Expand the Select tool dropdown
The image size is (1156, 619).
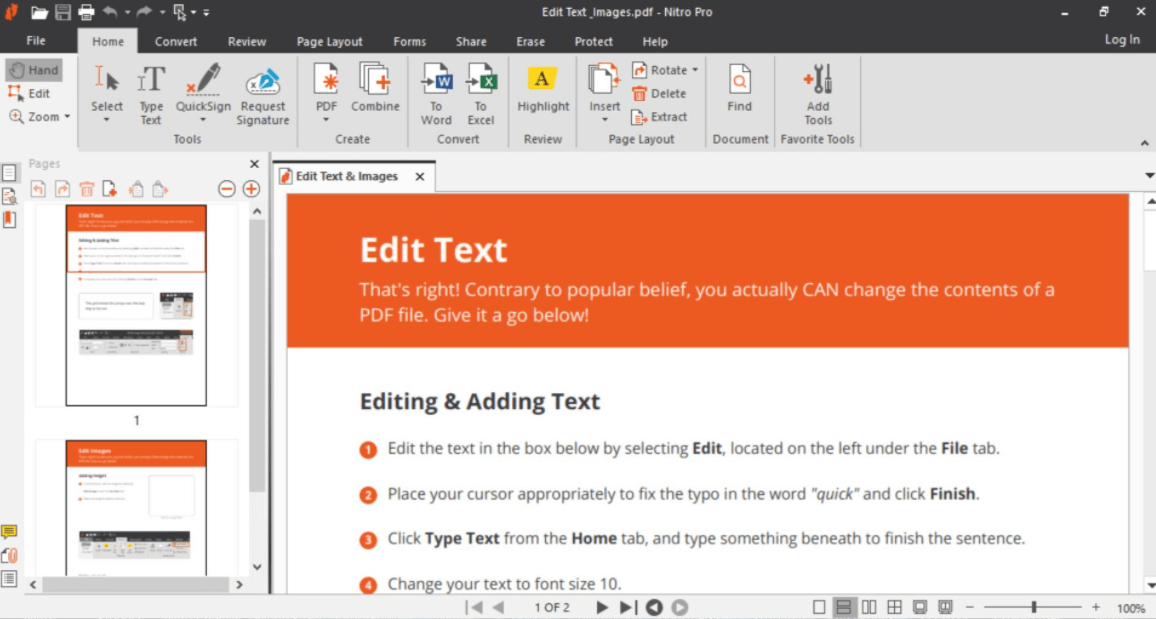tap(106, 120)
